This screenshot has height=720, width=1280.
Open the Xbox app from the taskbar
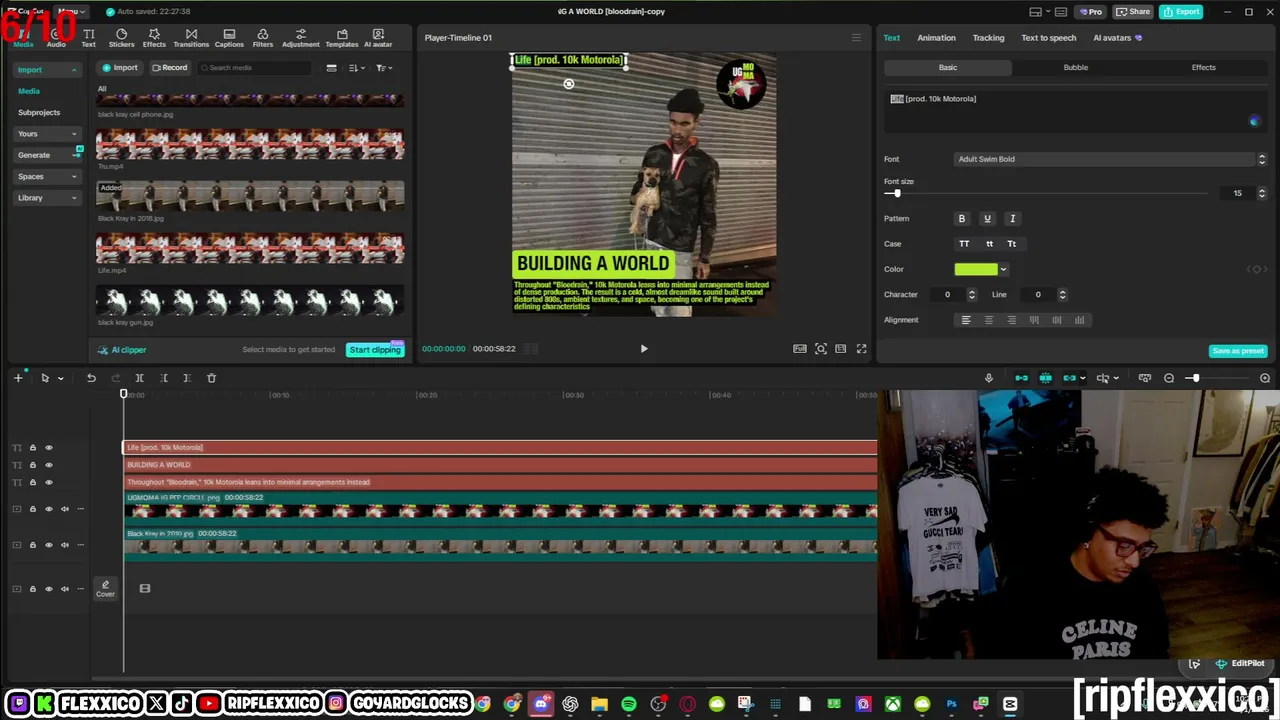pos(893,704)
